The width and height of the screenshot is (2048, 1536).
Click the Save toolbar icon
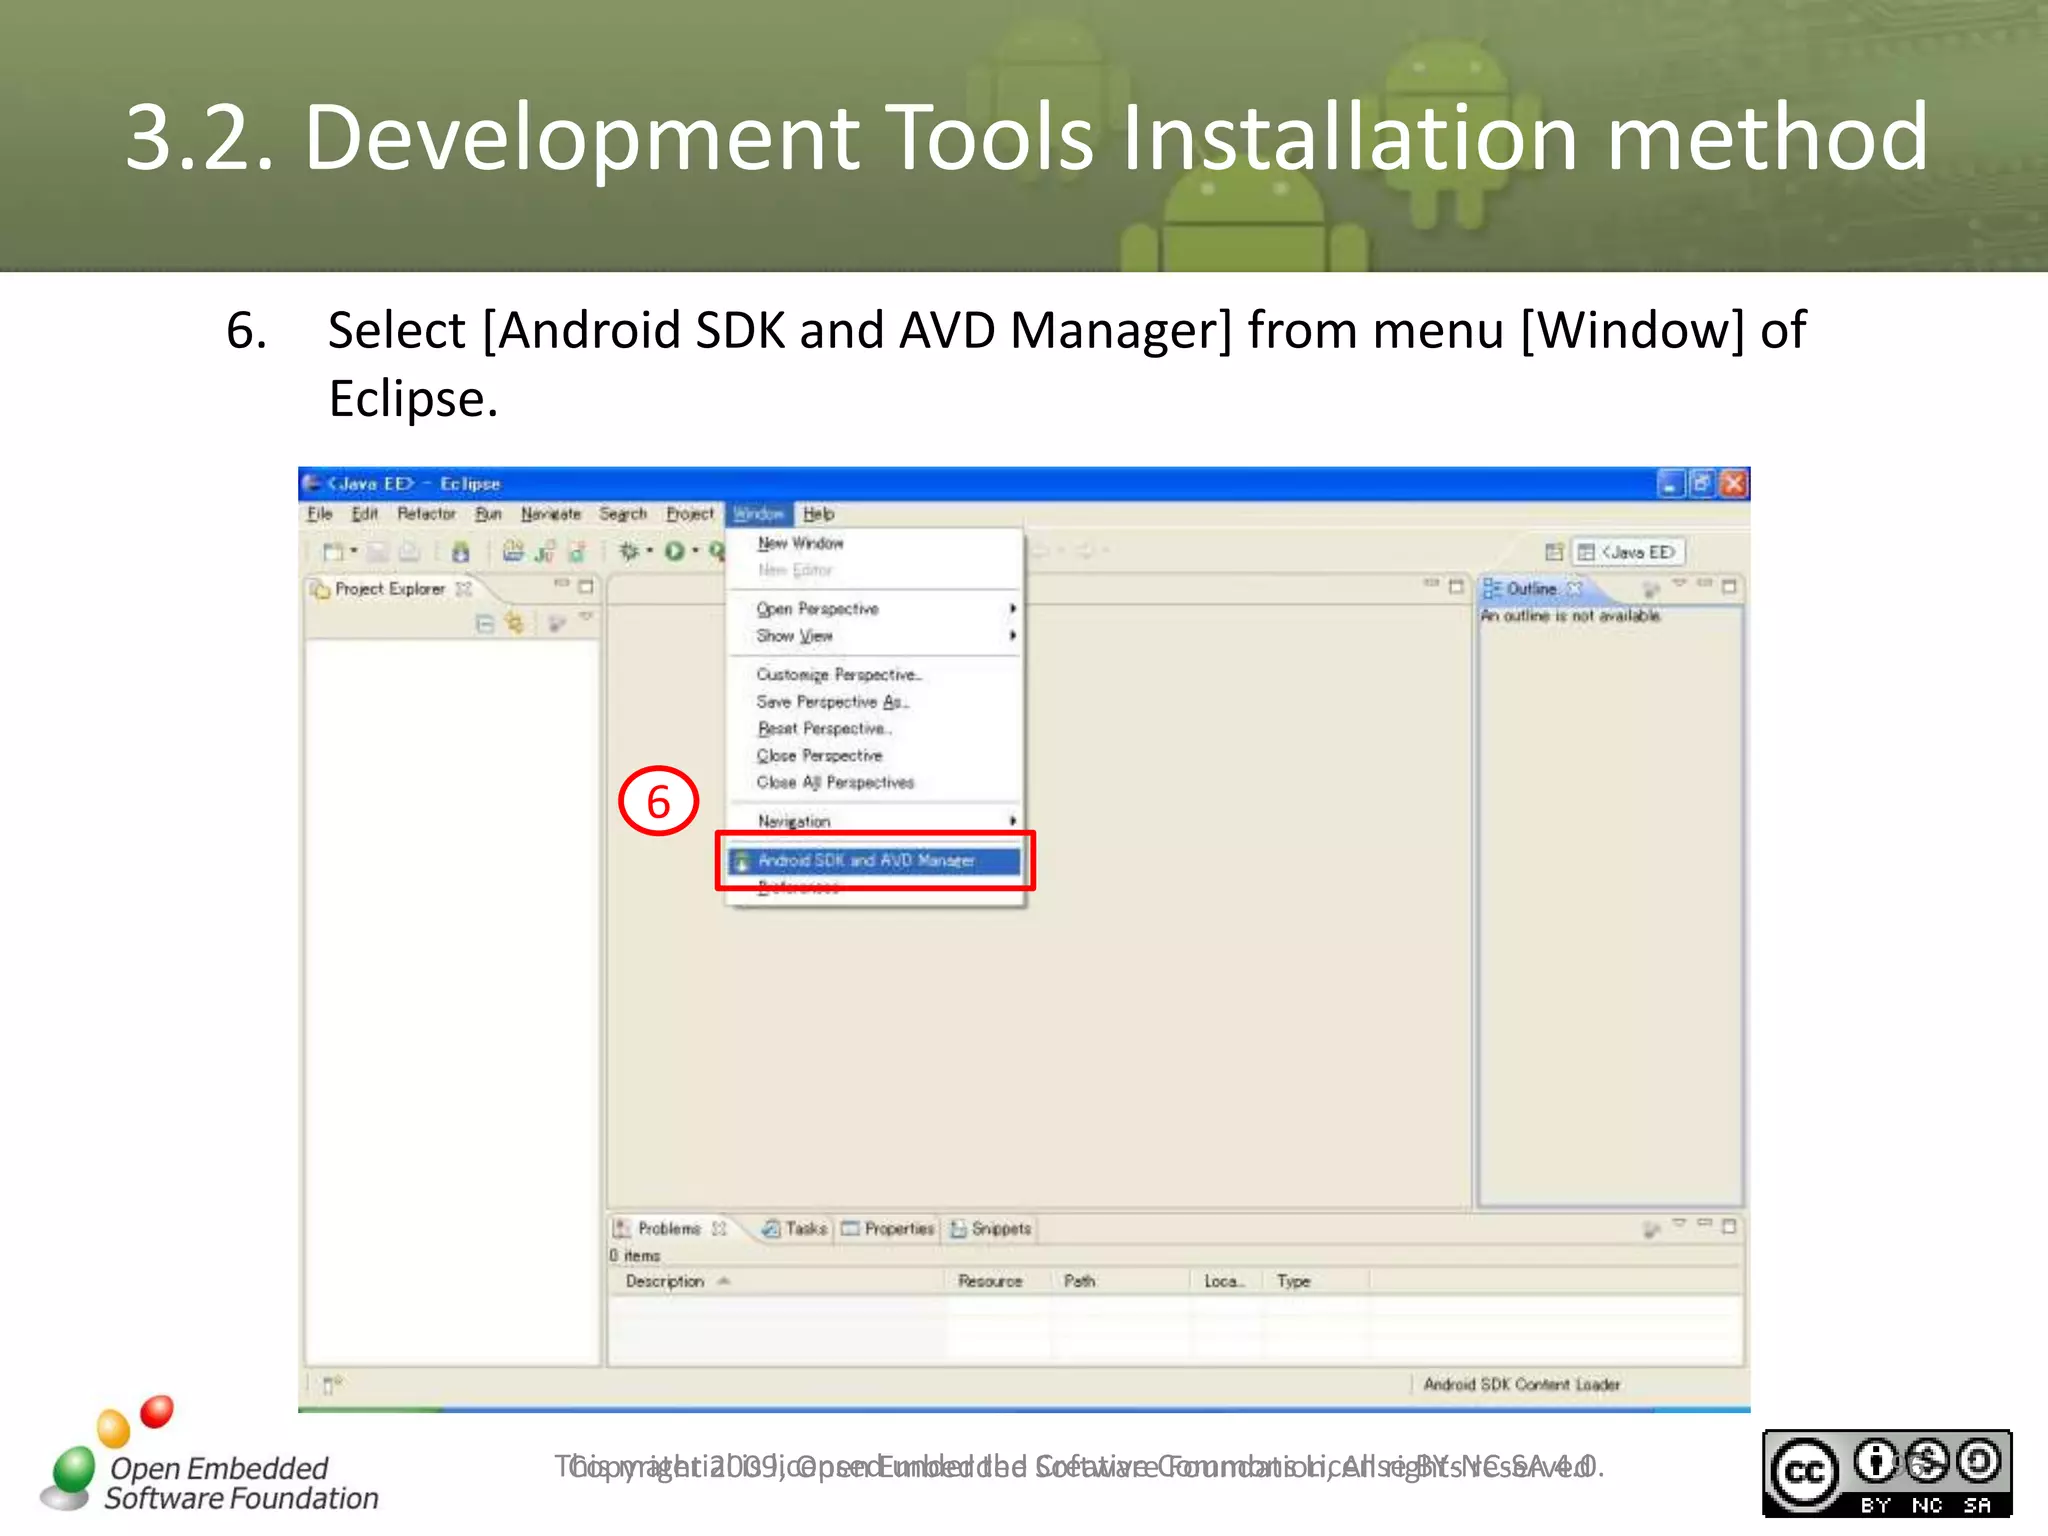pyautogui.click(x=377, y=551)
